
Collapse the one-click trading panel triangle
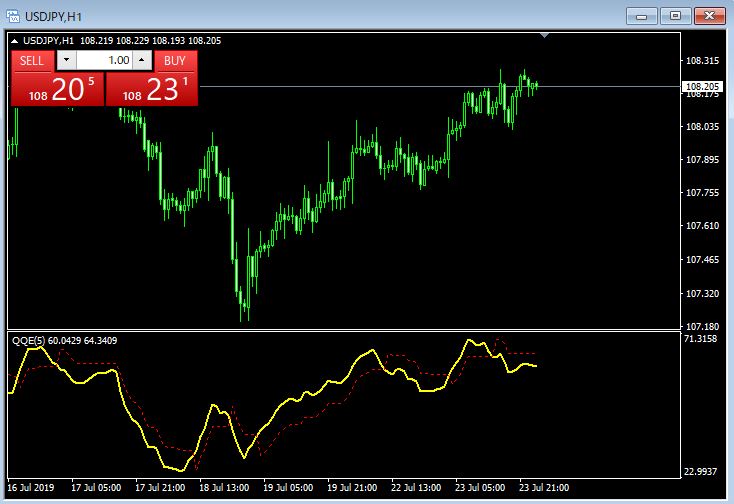click(15, 41)
